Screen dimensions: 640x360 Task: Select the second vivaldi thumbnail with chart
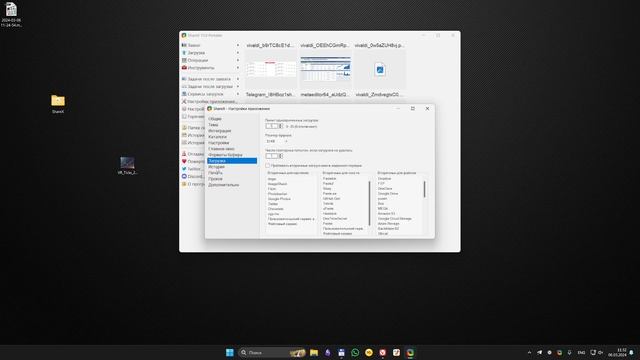pos(325,69)
